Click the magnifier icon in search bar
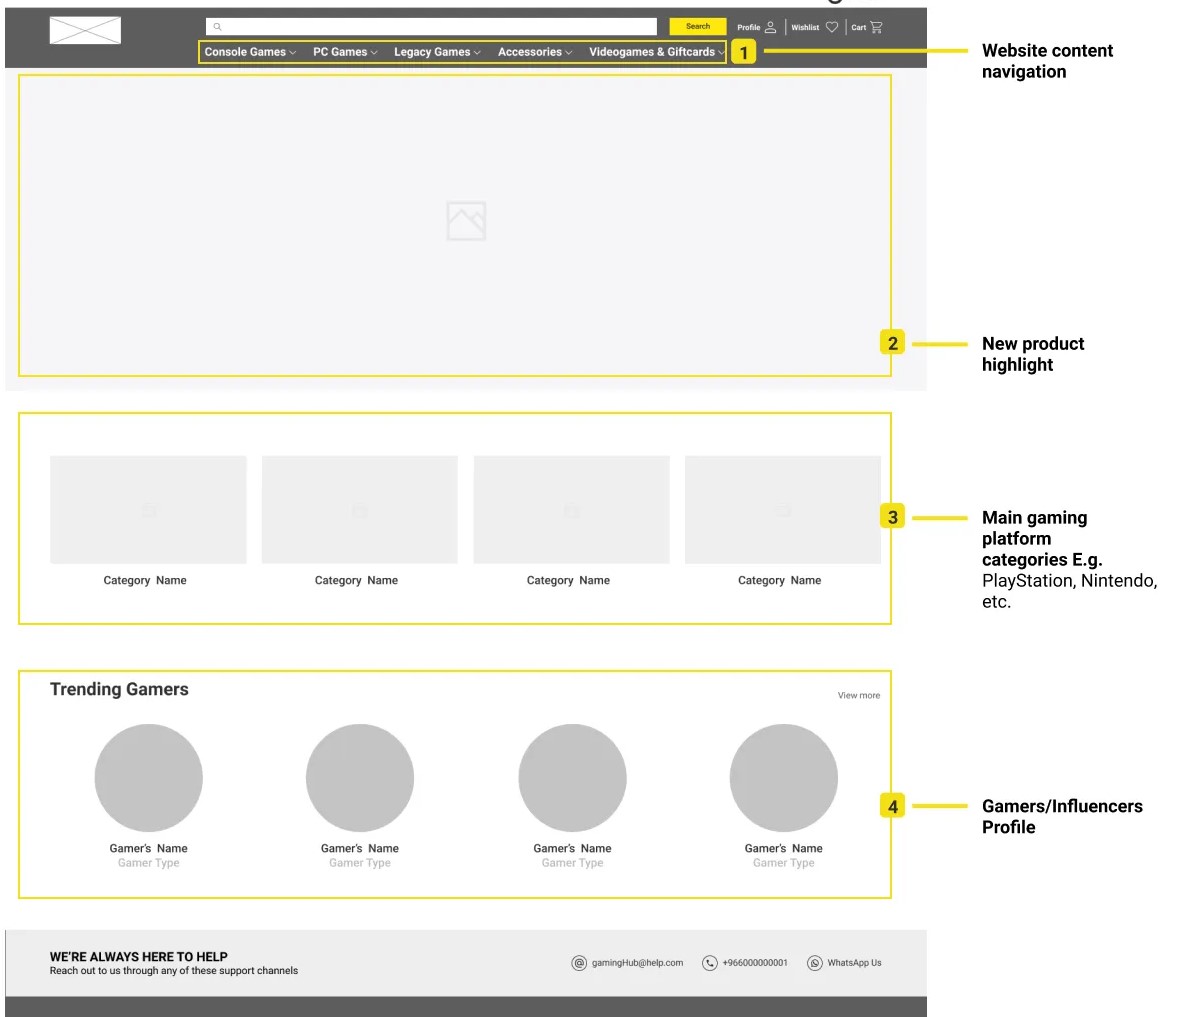The width and height of the screenshot is (1182, 1017). tap(217, 26)
